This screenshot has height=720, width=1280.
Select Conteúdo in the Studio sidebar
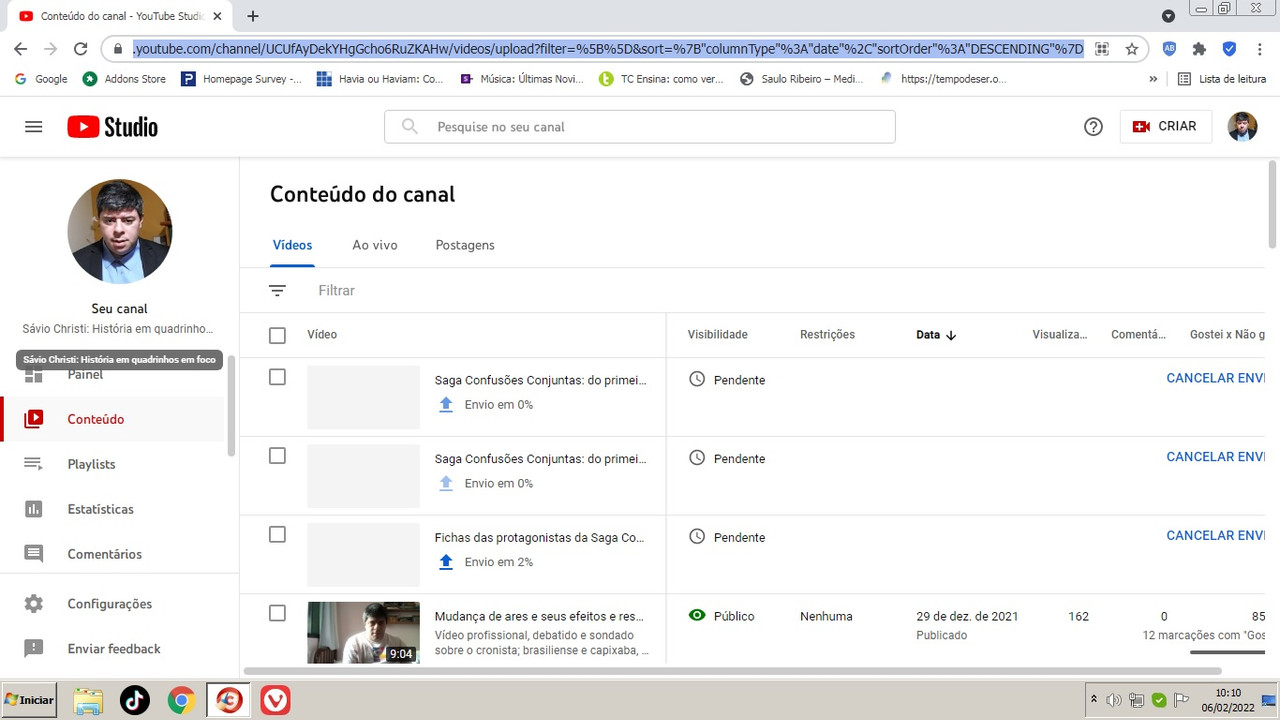96,419
